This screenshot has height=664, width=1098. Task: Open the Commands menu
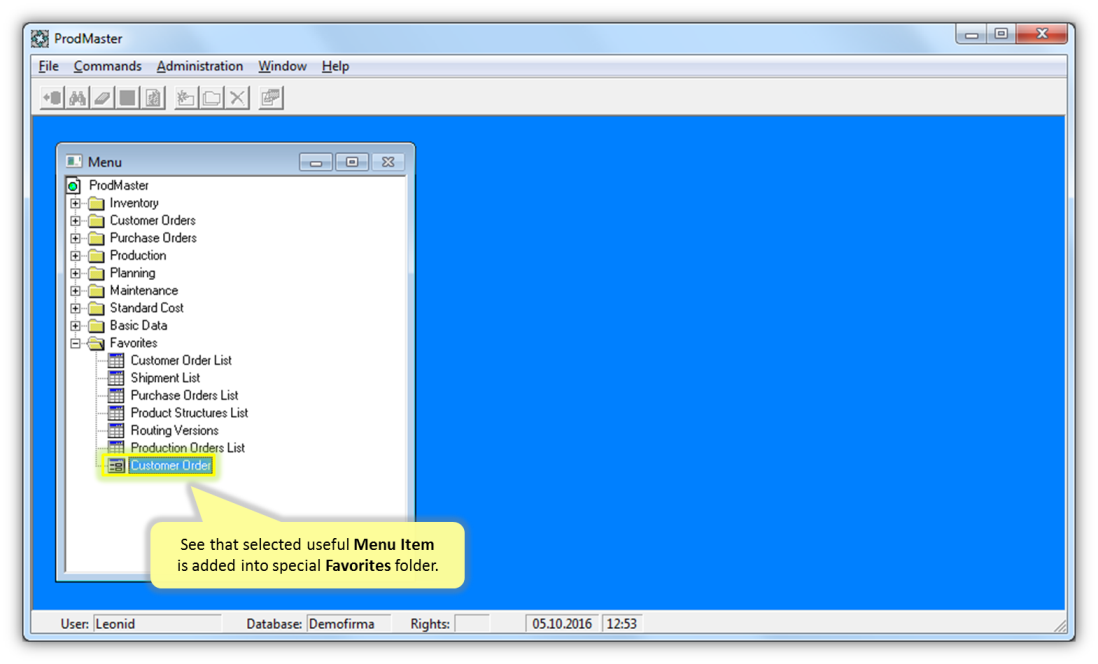[107, 67]
